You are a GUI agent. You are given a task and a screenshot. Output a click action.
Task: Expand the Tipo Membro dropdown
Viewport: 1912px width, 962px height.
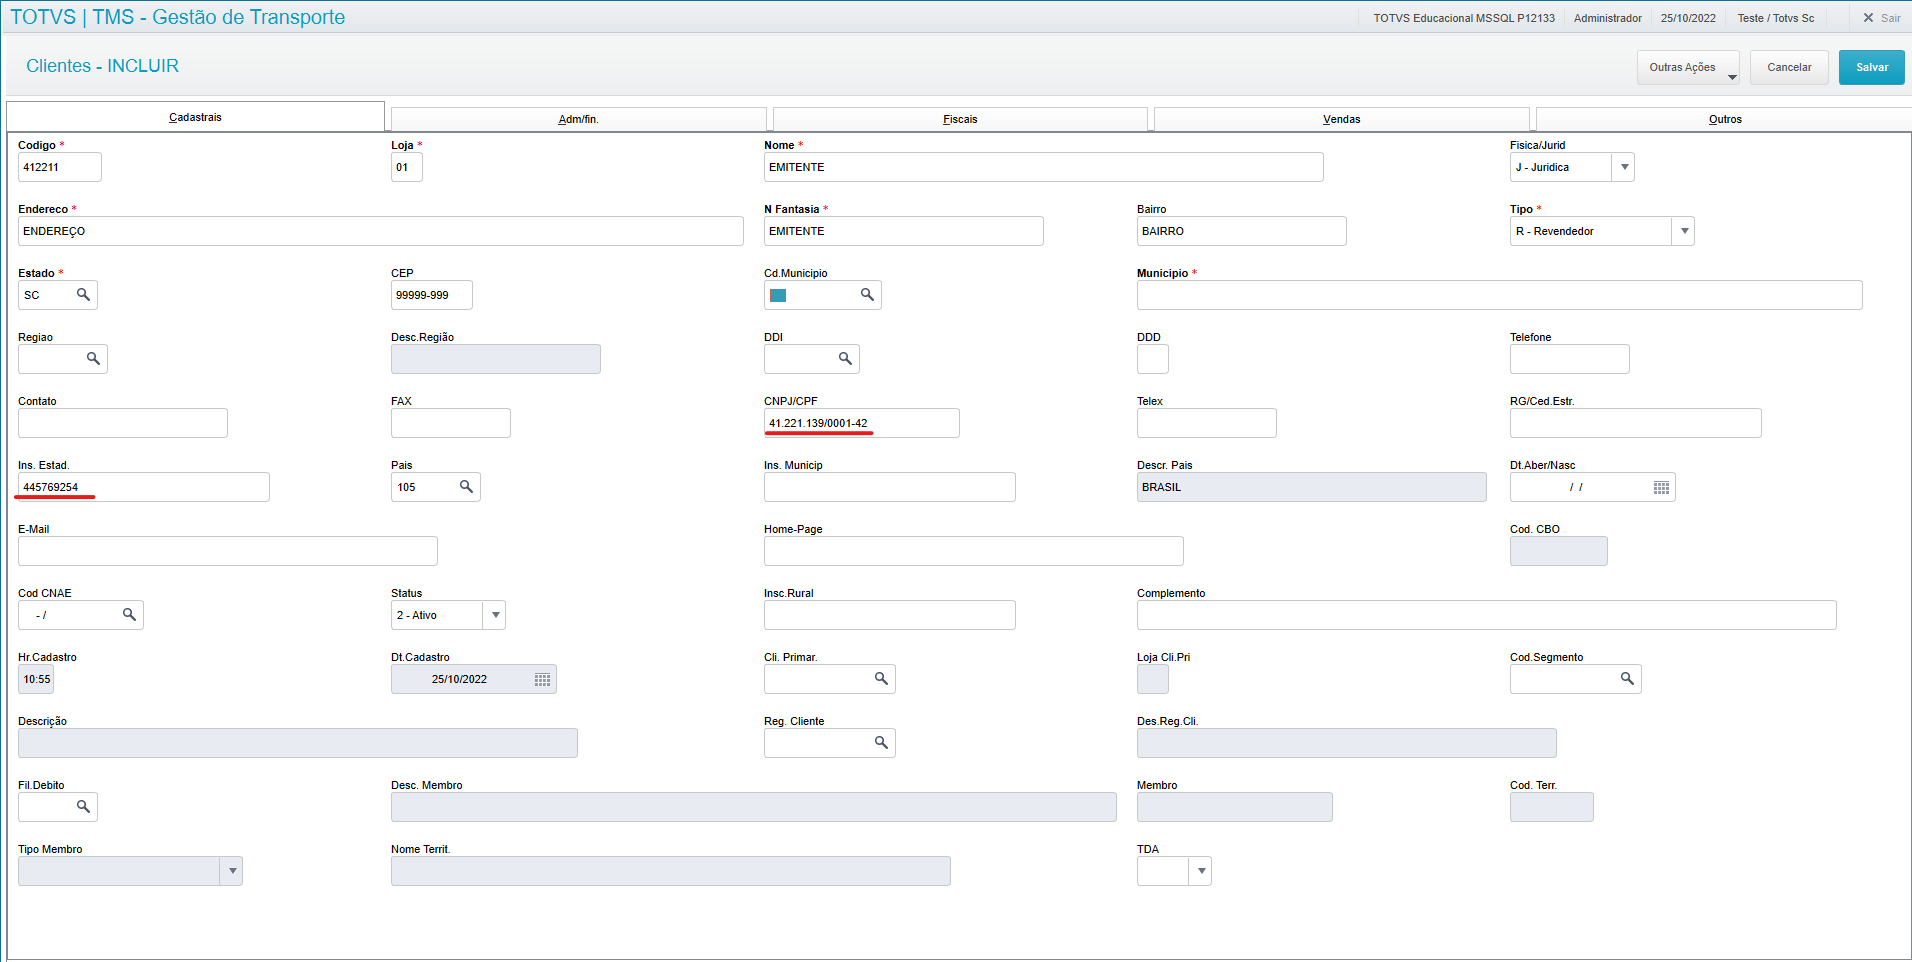tap(232, 871)
